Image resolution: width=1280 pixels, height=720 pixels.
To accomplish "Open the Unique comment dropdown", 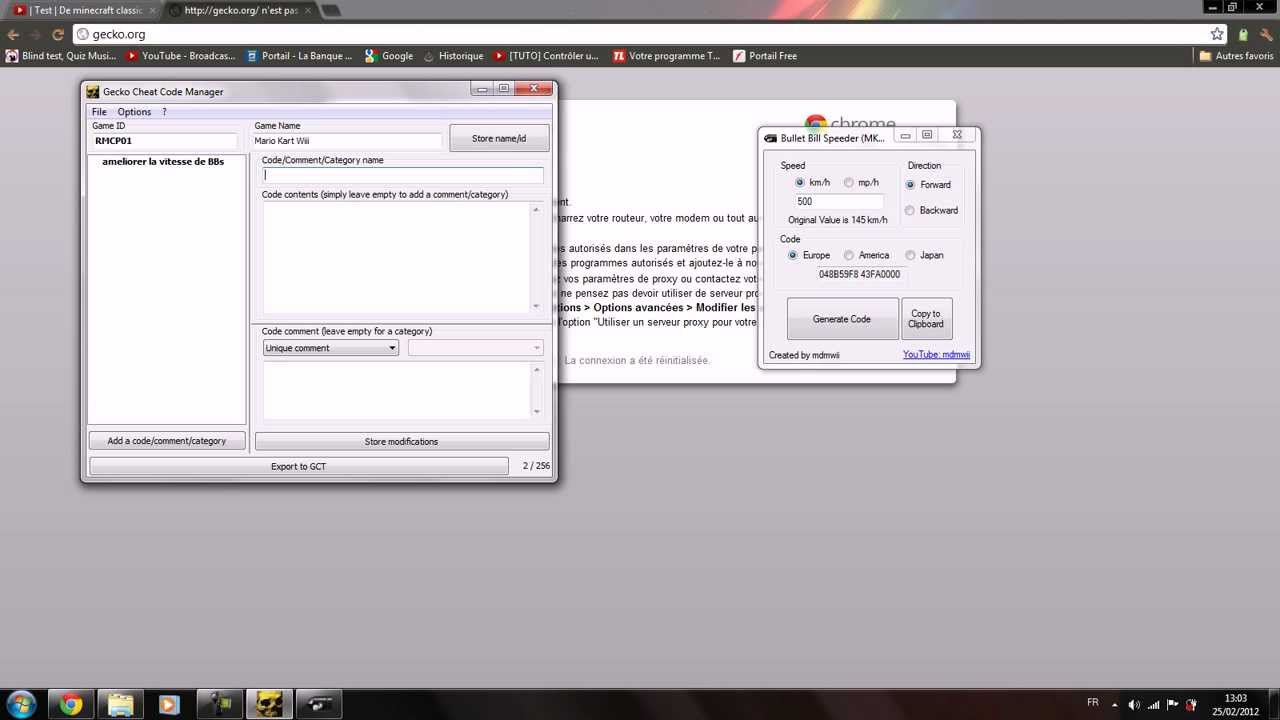I will tap(331, 348).
